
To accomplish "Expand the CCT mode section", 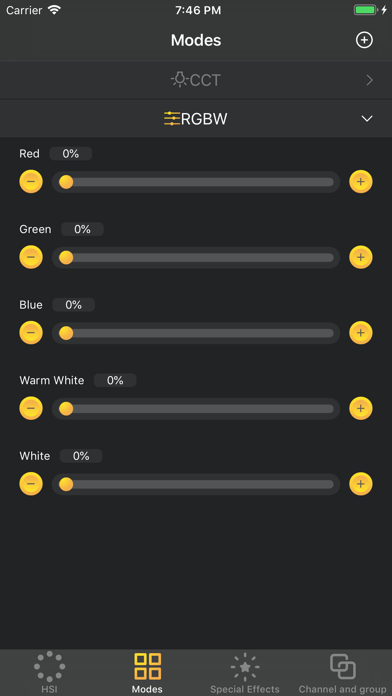I will point(196,80).
